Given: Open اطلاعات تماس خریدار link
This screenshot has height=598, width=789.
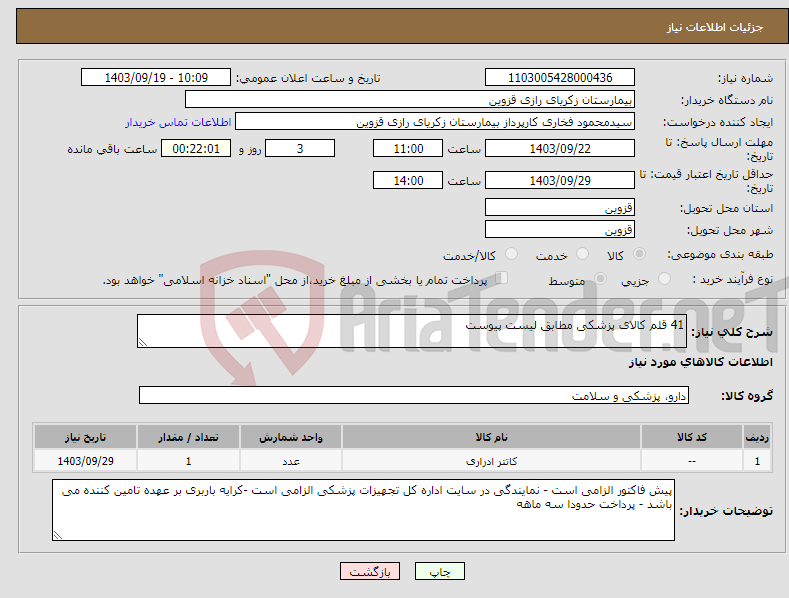Looking at the screenshot, I should (178, 122).
